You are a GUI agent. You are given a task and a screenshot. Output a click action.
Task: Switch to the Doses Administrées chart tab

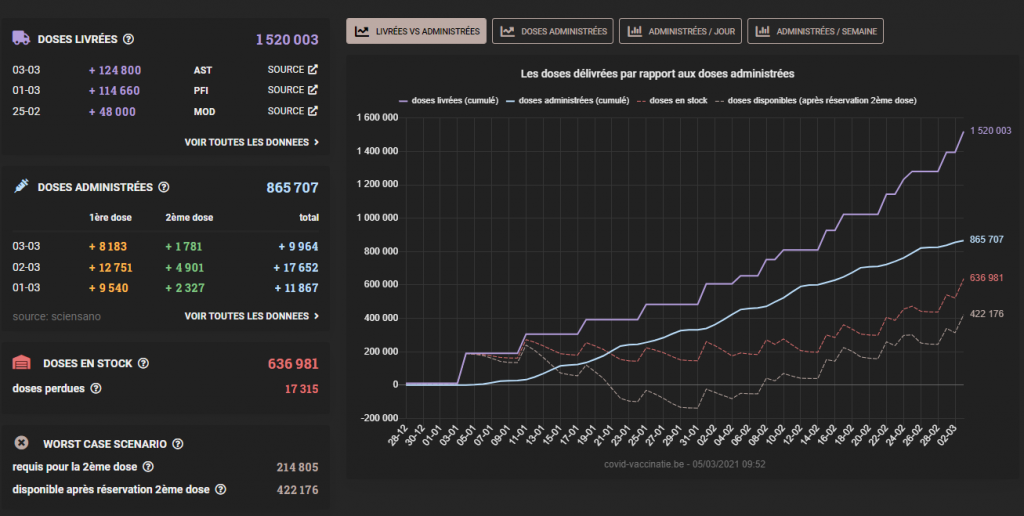(x=553, y=31)
